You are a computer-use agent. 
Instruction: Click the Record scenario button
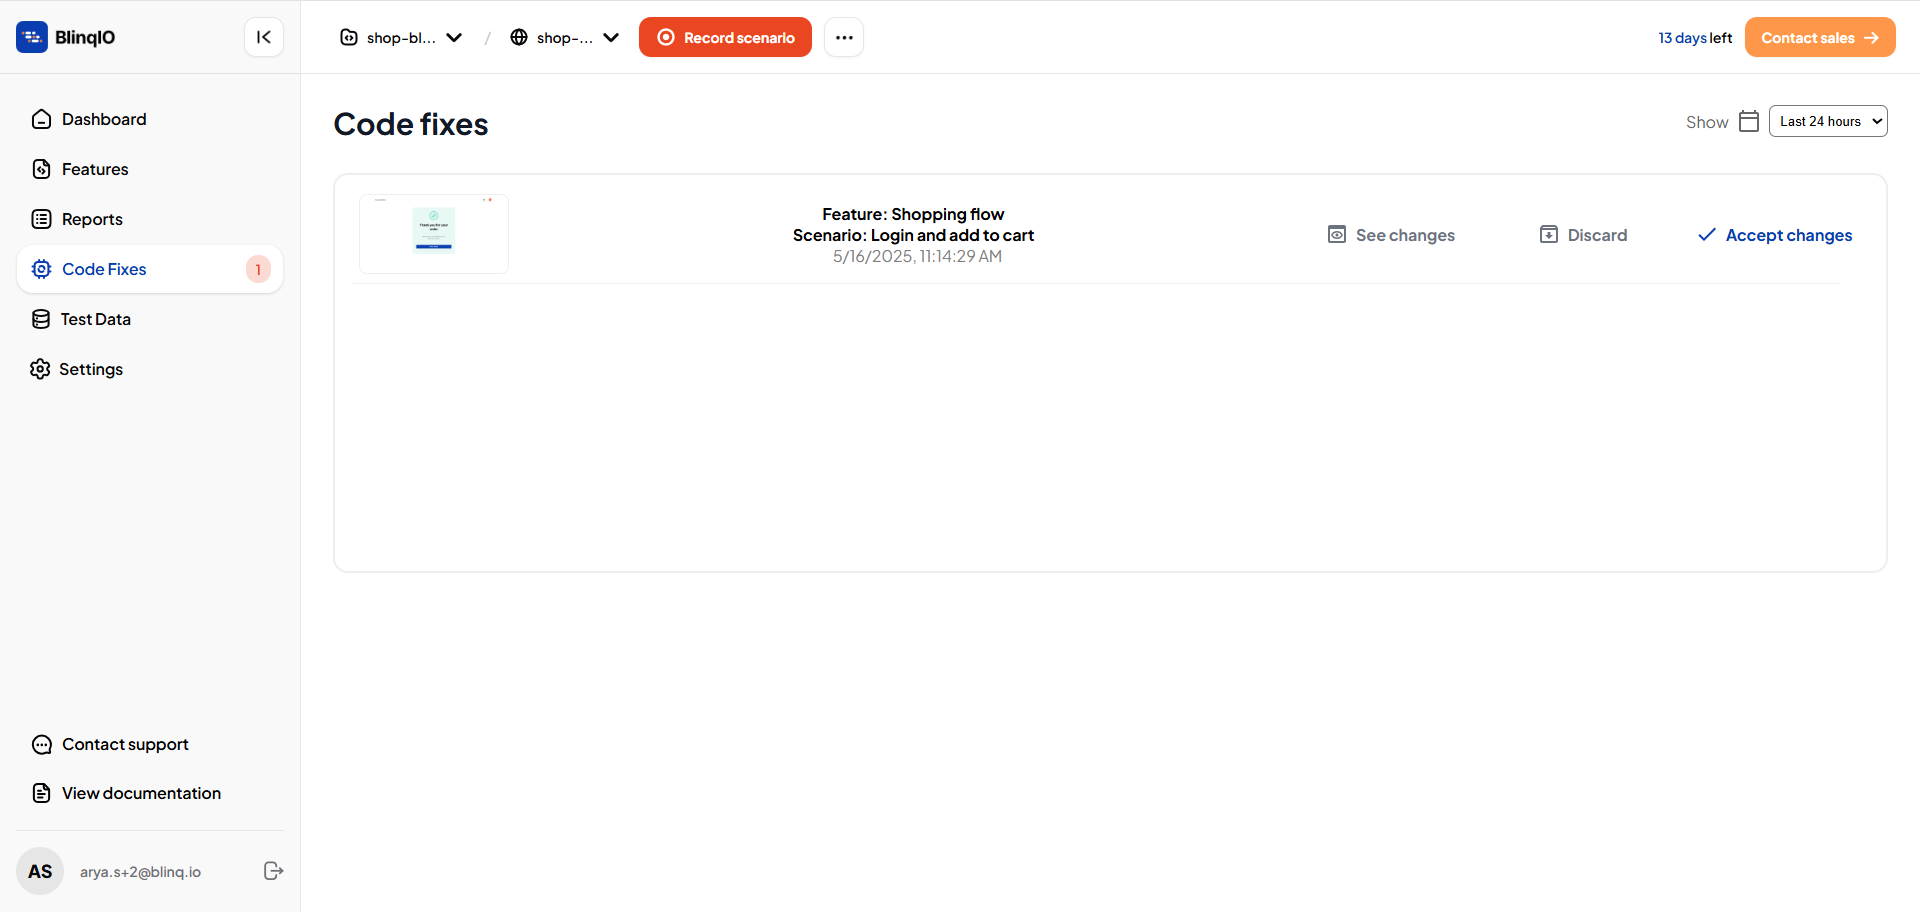point(725,37)
